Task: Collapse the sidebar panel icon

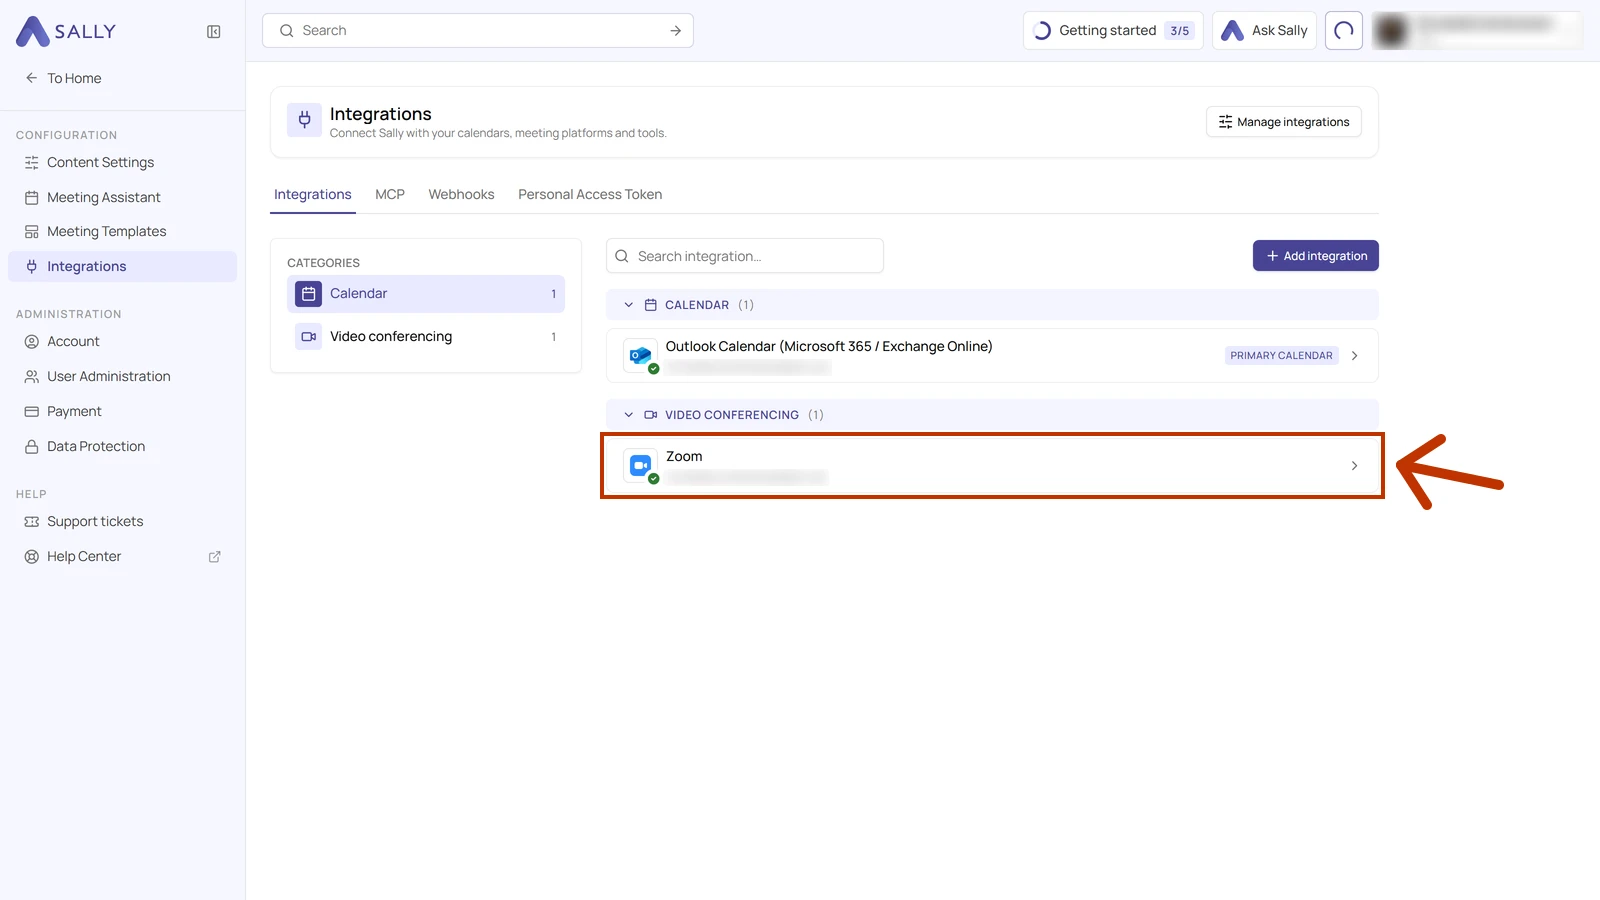Action: 214,32
